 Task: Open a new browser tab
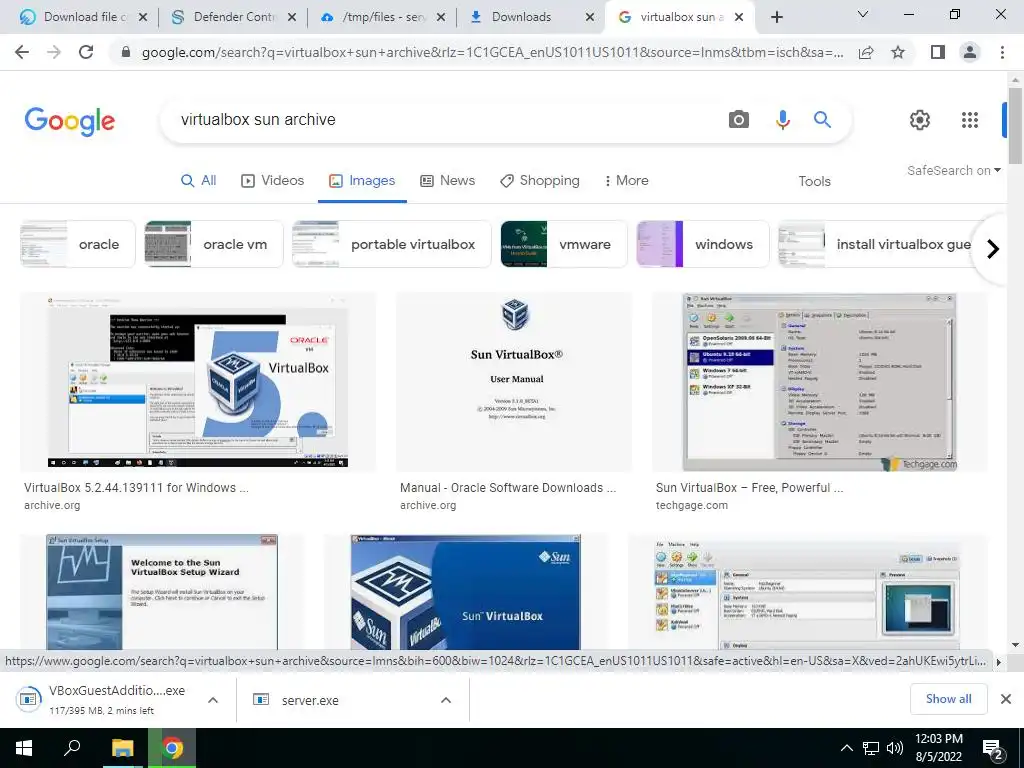pyautogui.click(x=776, y=18)
